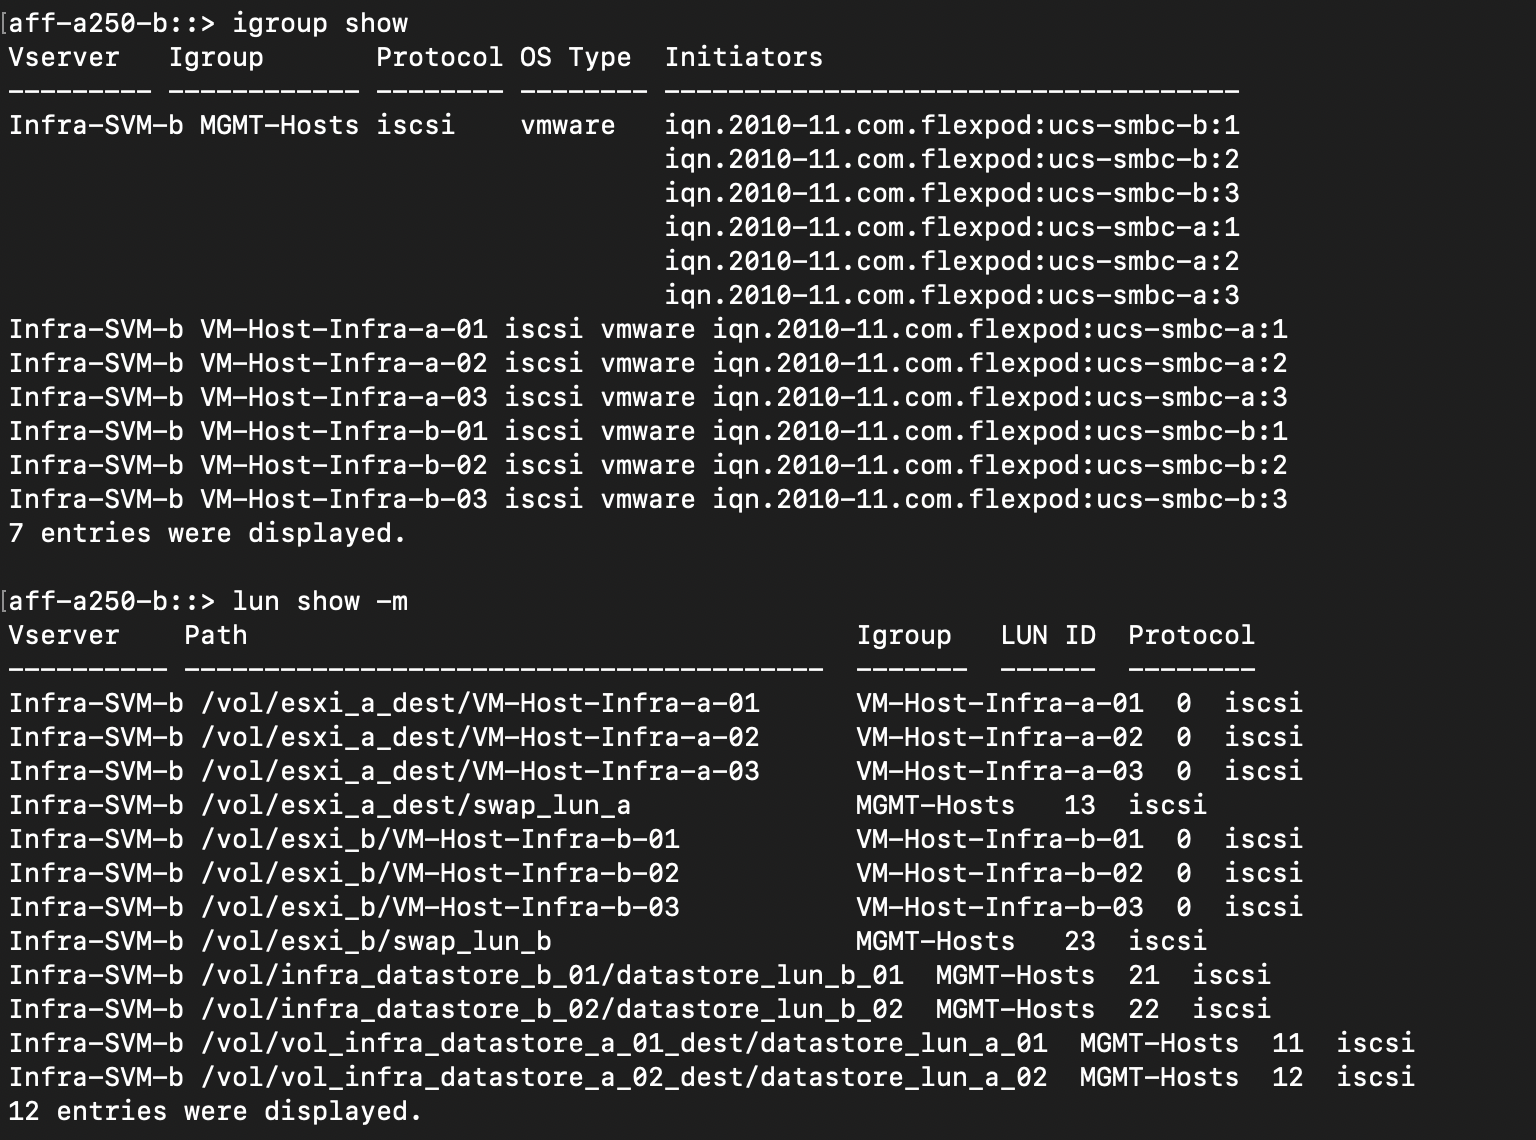The height and width of the screenshot is (1140, 1536).
Task: Click the datastore_lun_a_02 path
Action: [623, 1077]
